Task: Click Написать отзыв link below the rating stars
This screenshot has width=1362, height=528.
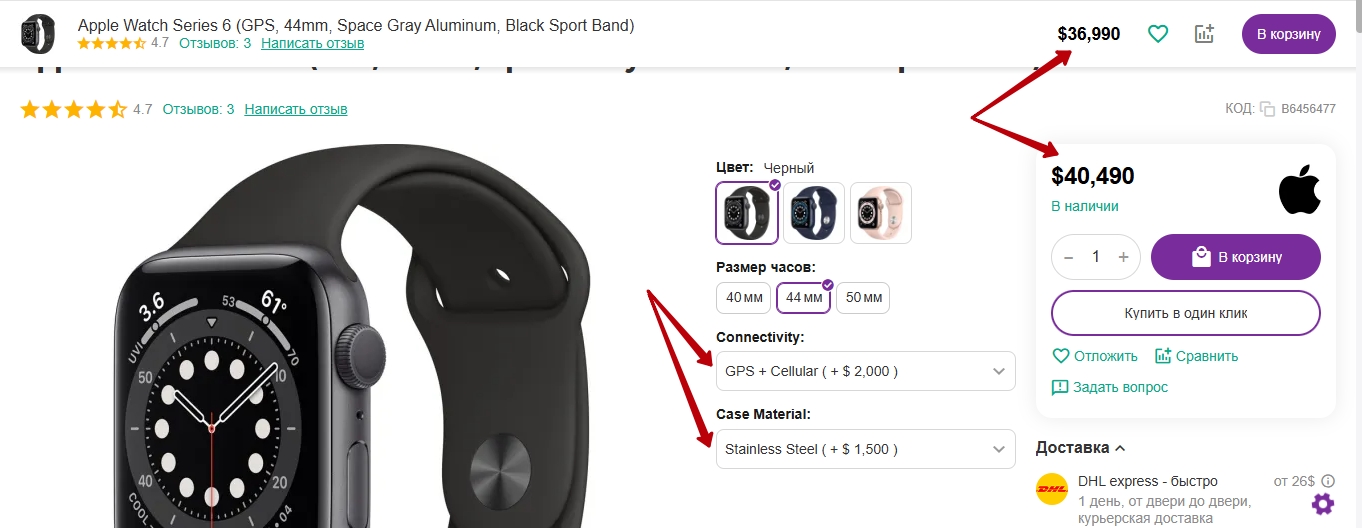Action: pos(296,109)
